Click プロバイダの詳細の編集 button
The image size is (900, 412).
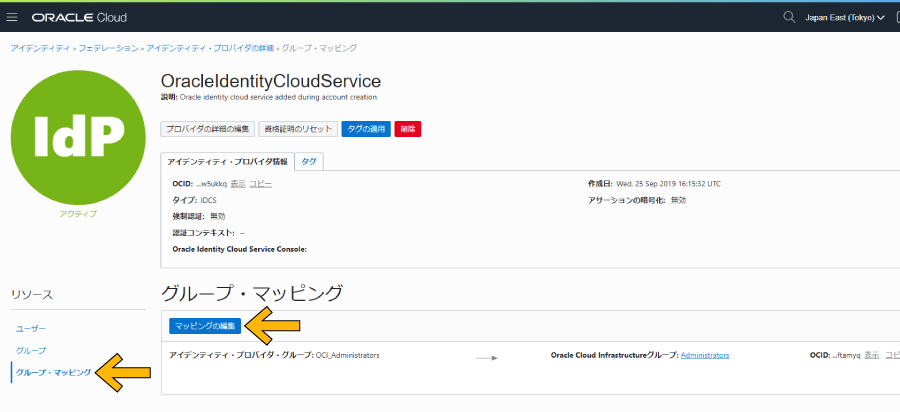[207, 129]
